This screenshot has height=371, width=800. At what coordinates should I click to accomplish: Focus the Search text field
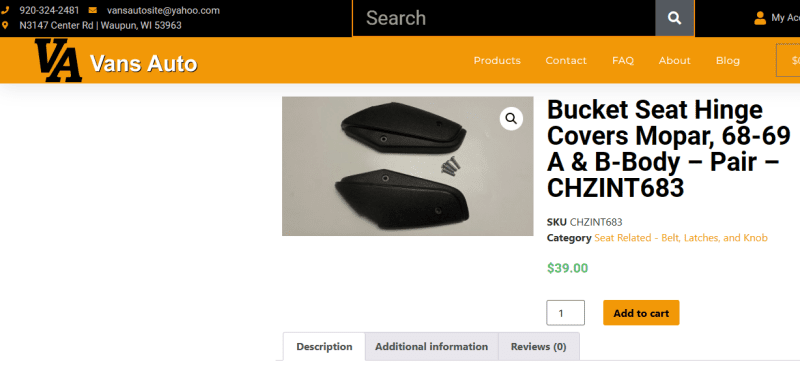[504, 18]
